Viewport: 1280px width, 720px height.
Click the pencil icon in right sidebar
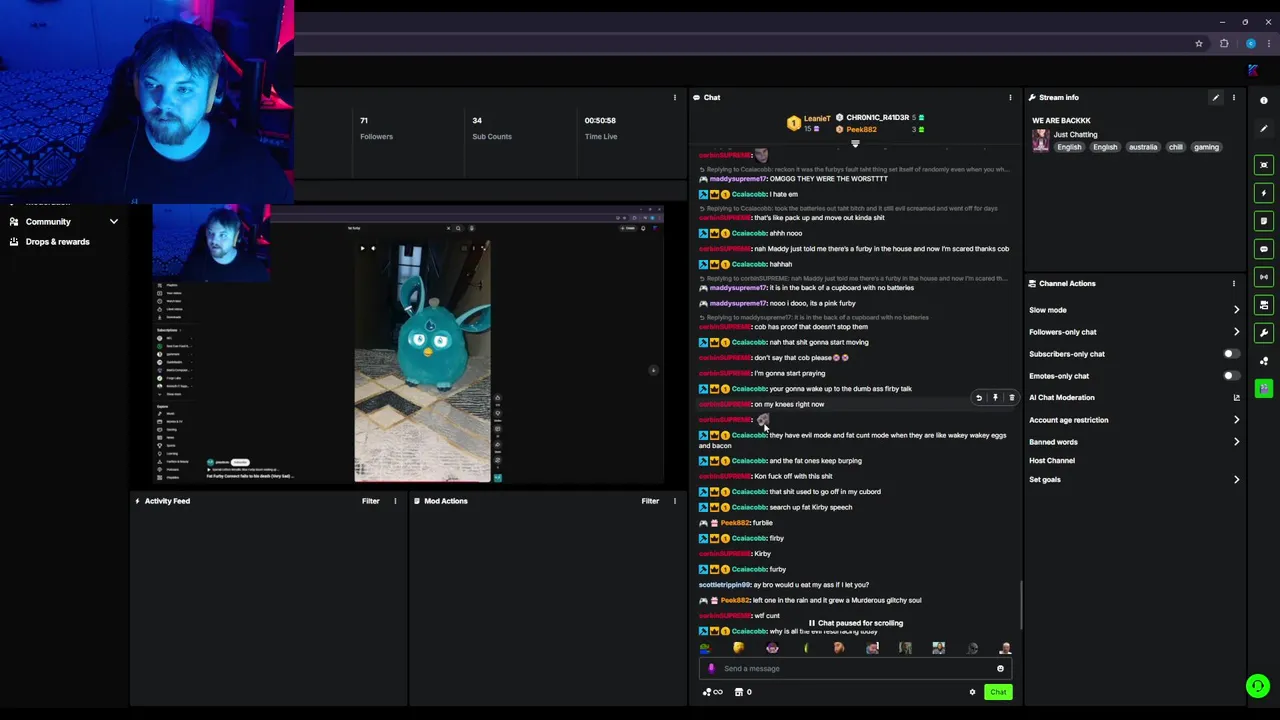coord(1264,129)
